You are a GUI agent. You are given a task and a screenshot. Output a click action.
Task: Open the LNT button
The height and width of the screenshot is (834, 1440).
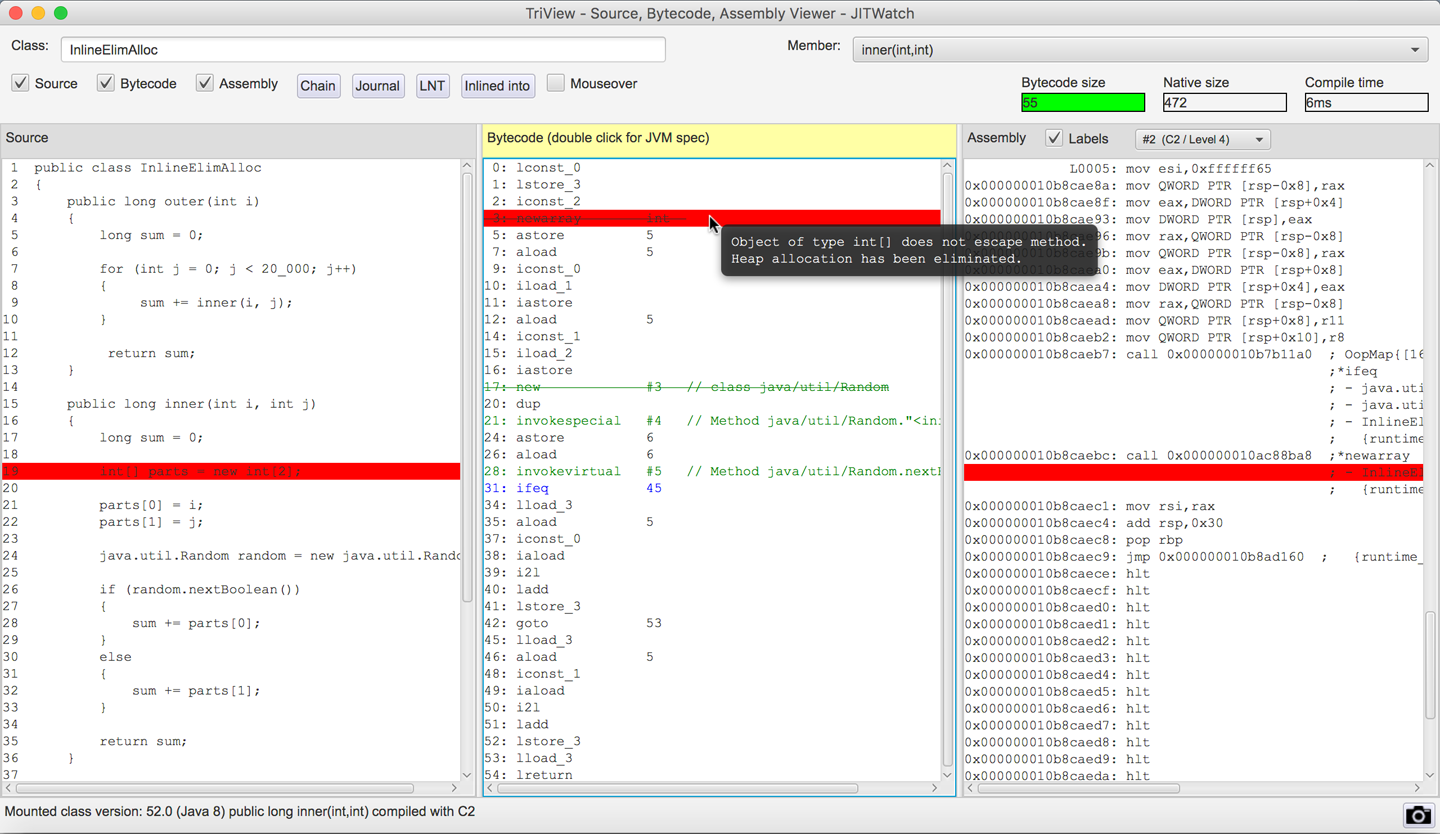(x=432, y=86)
